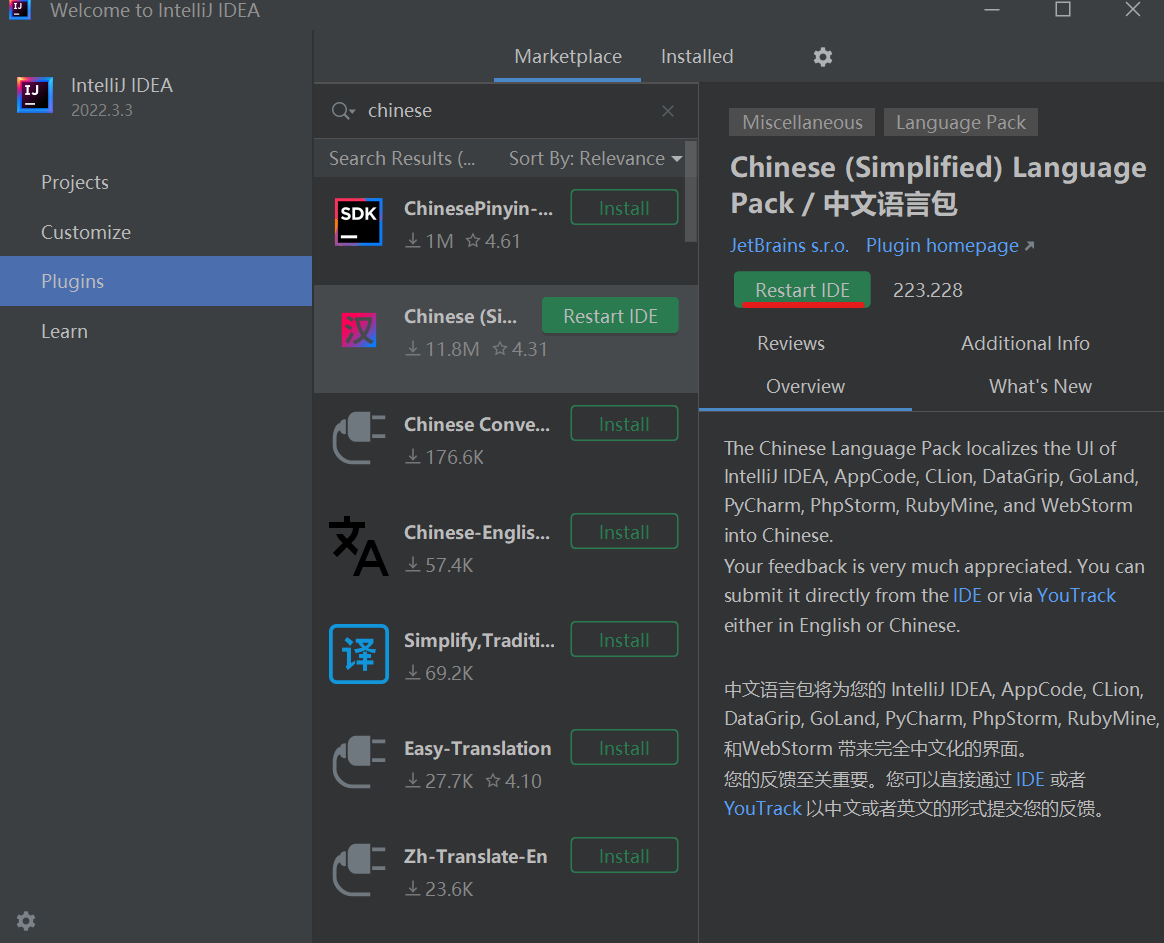
Task: Click the YouTrack link in Chinese description
Action: coord(762,808)
